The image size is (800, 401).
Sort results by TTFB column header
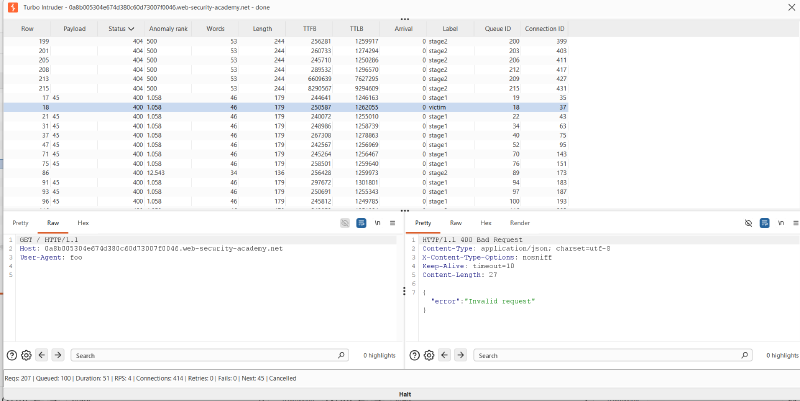(x=309, y=29)
